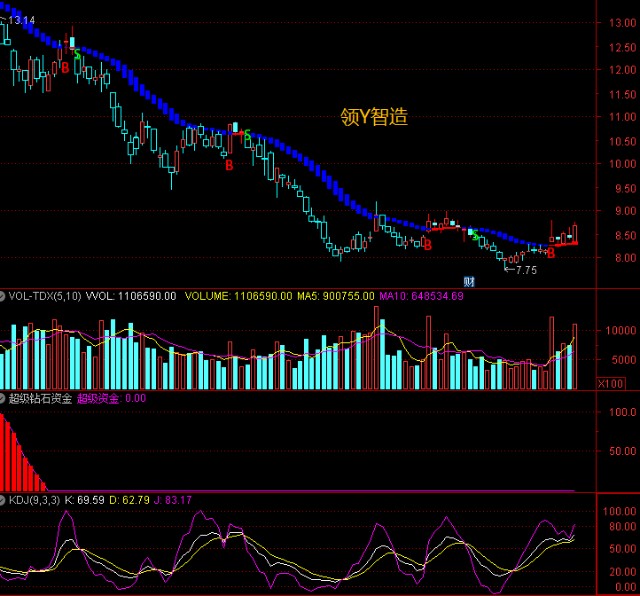The image size is (640, 596).
Task: Click the 领Y智造 stock name label
Action: click(374, 117)
